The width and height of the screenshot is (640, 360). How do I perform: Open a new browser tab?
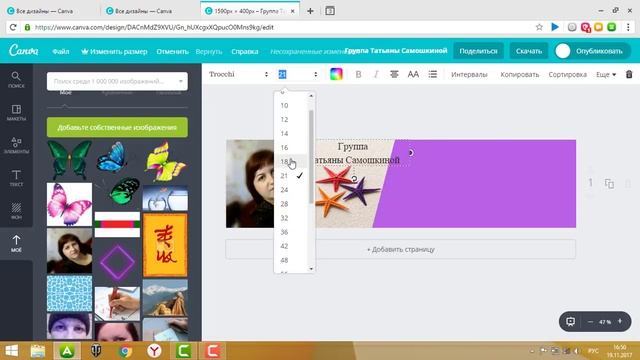pos(310,11)
